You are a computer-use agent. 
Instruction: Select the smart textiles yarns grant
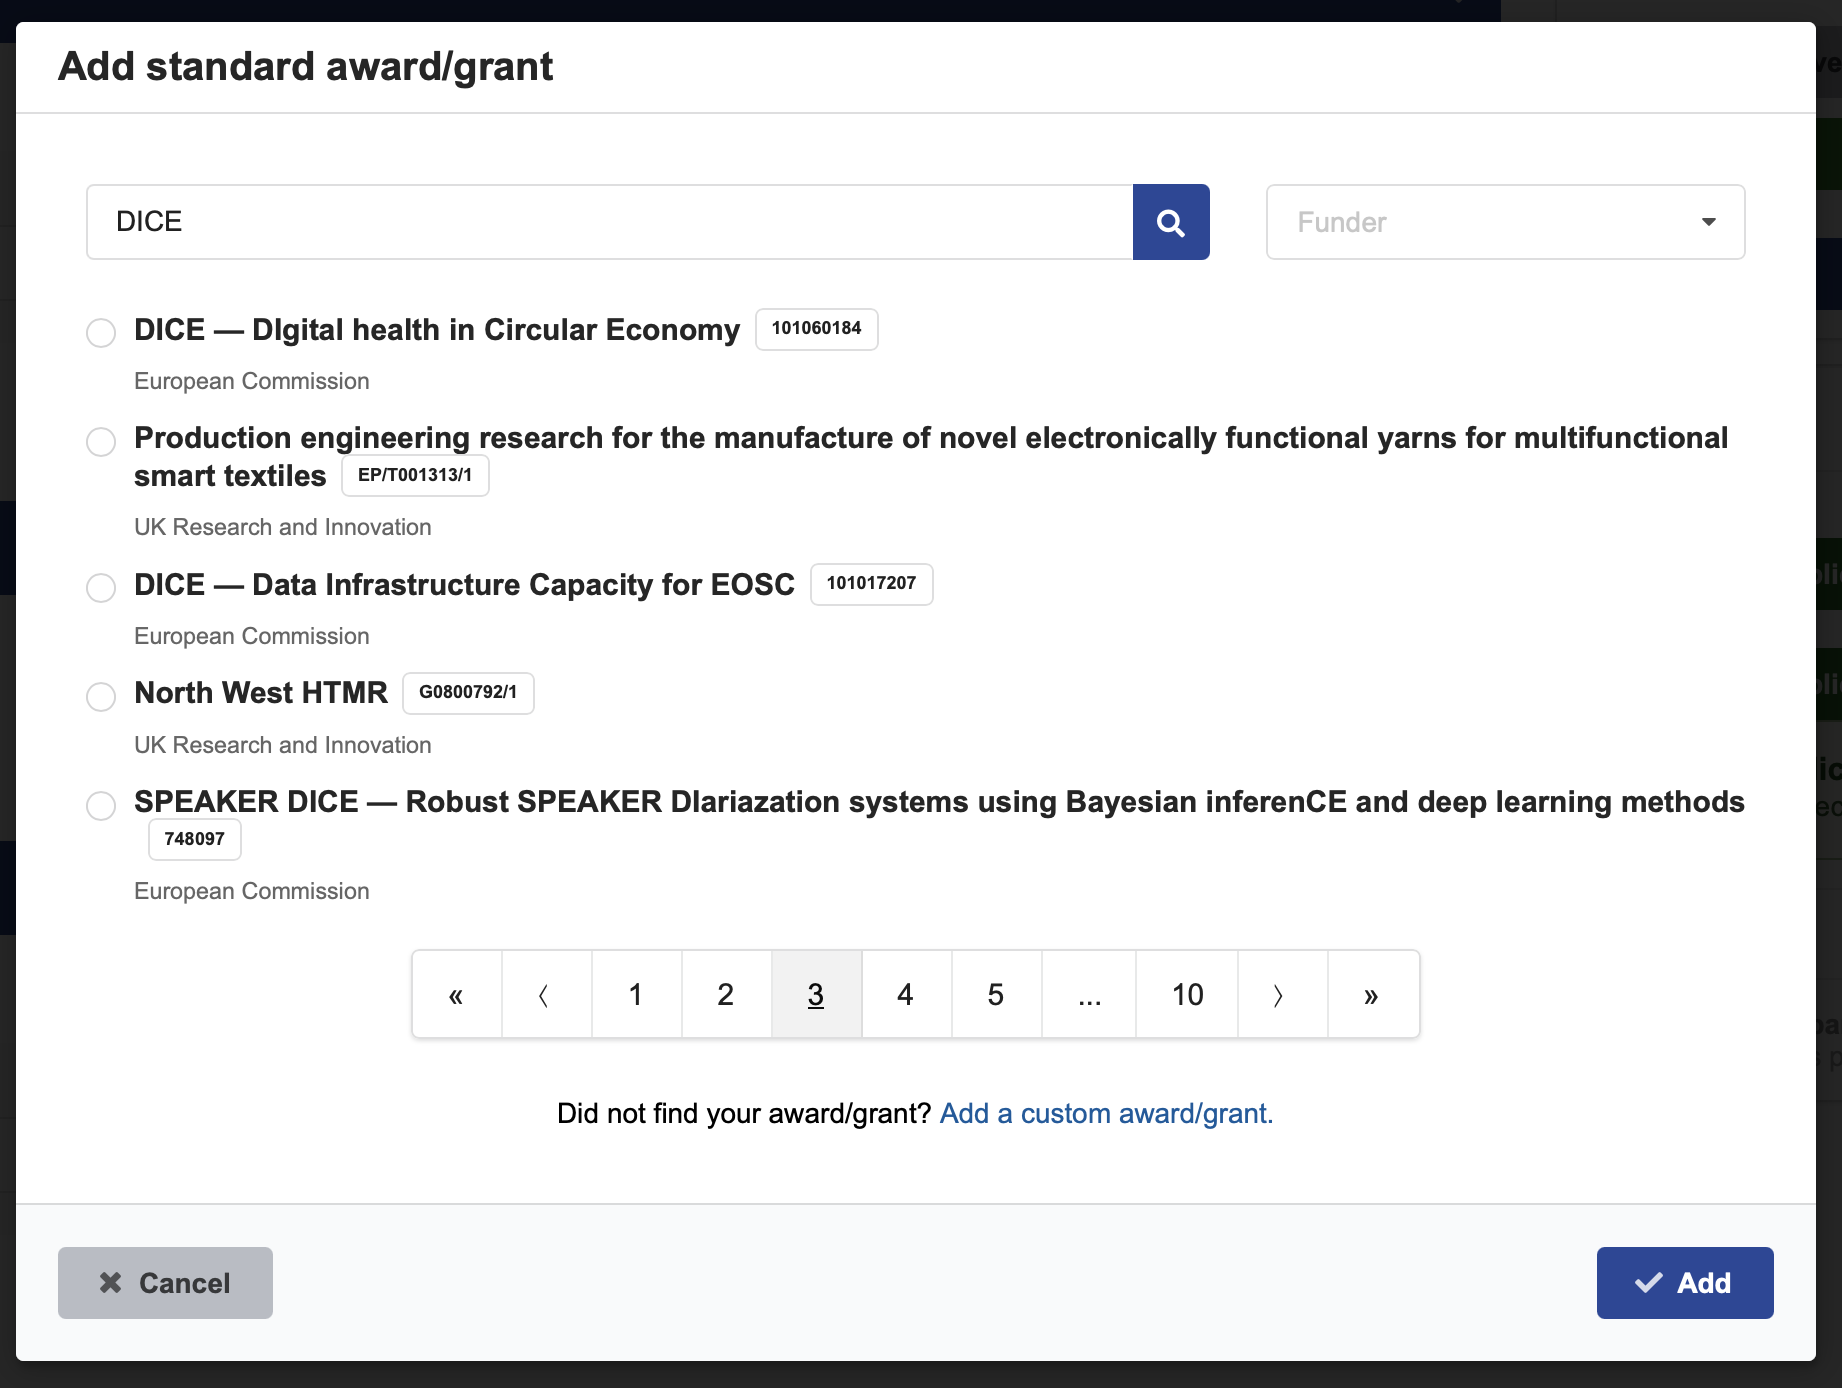pos(101,441)
